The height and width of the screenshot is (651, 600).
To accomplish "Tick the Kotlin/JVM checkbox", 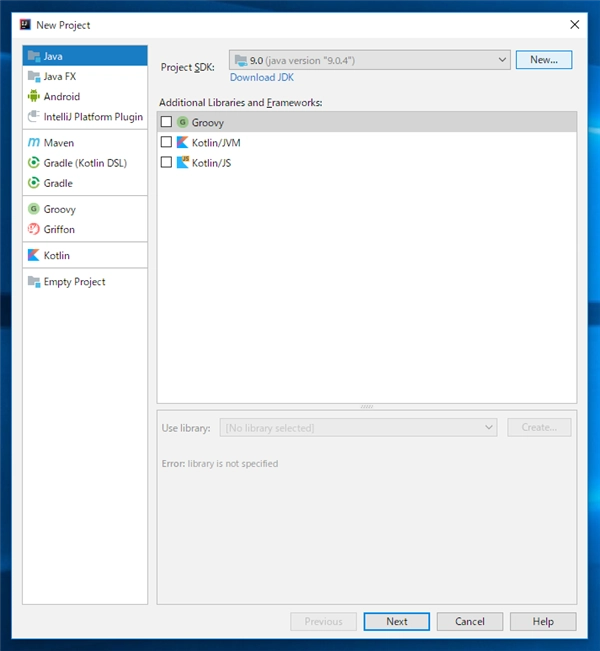I will [x=166, y=142].
